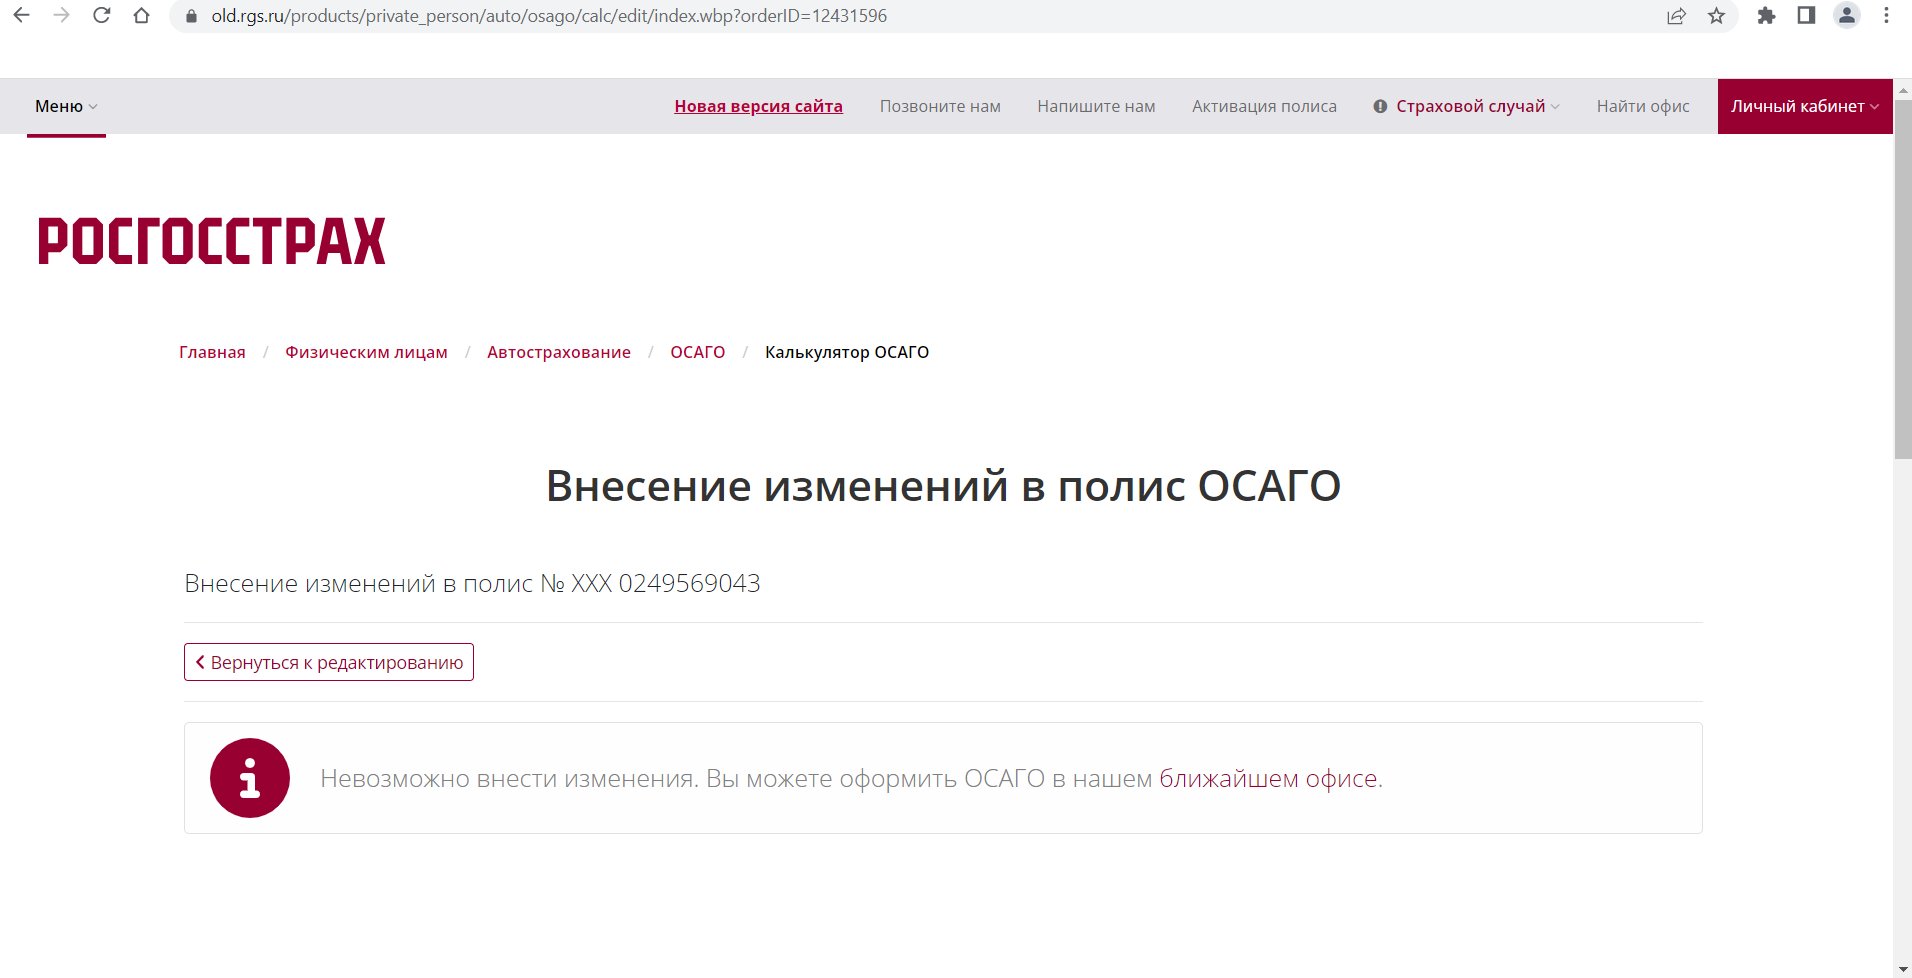Click policy number text ХХХ 0249569043
The image size is (1912, 978).
point(665,583)
